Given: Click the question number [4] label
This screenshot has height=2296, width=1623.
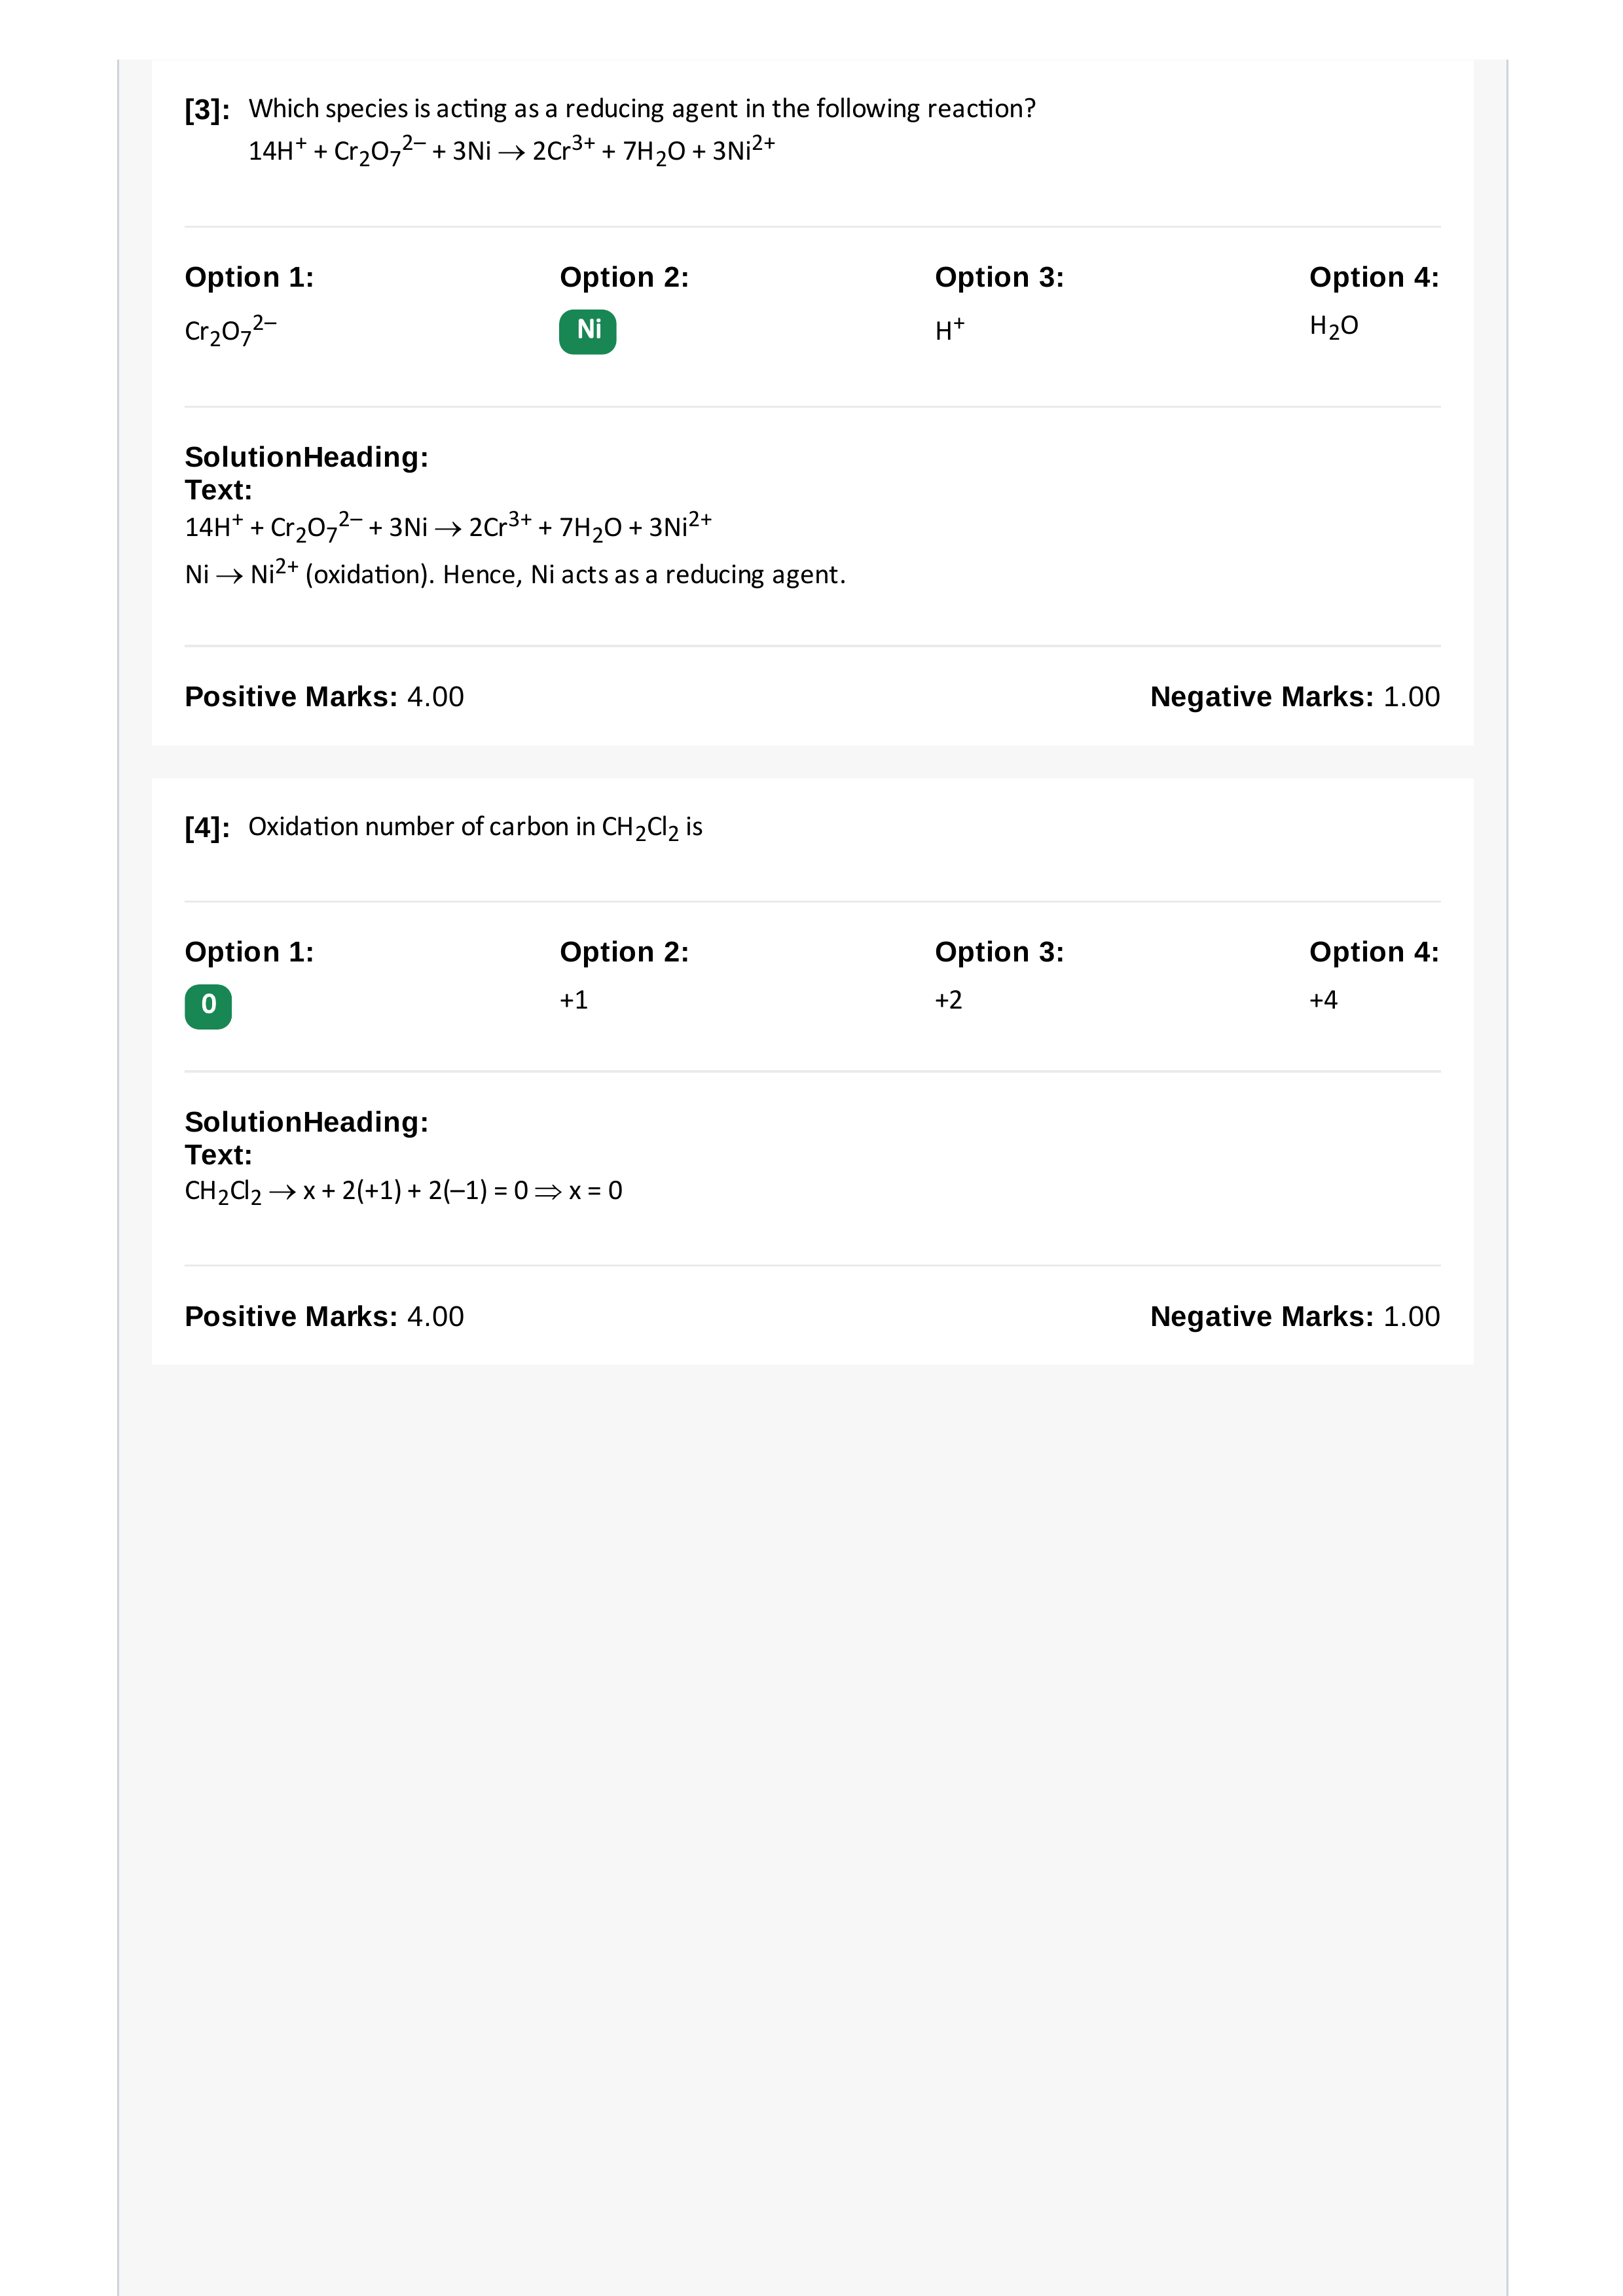Looking at the screenshot, I should [x=207, y=828].
